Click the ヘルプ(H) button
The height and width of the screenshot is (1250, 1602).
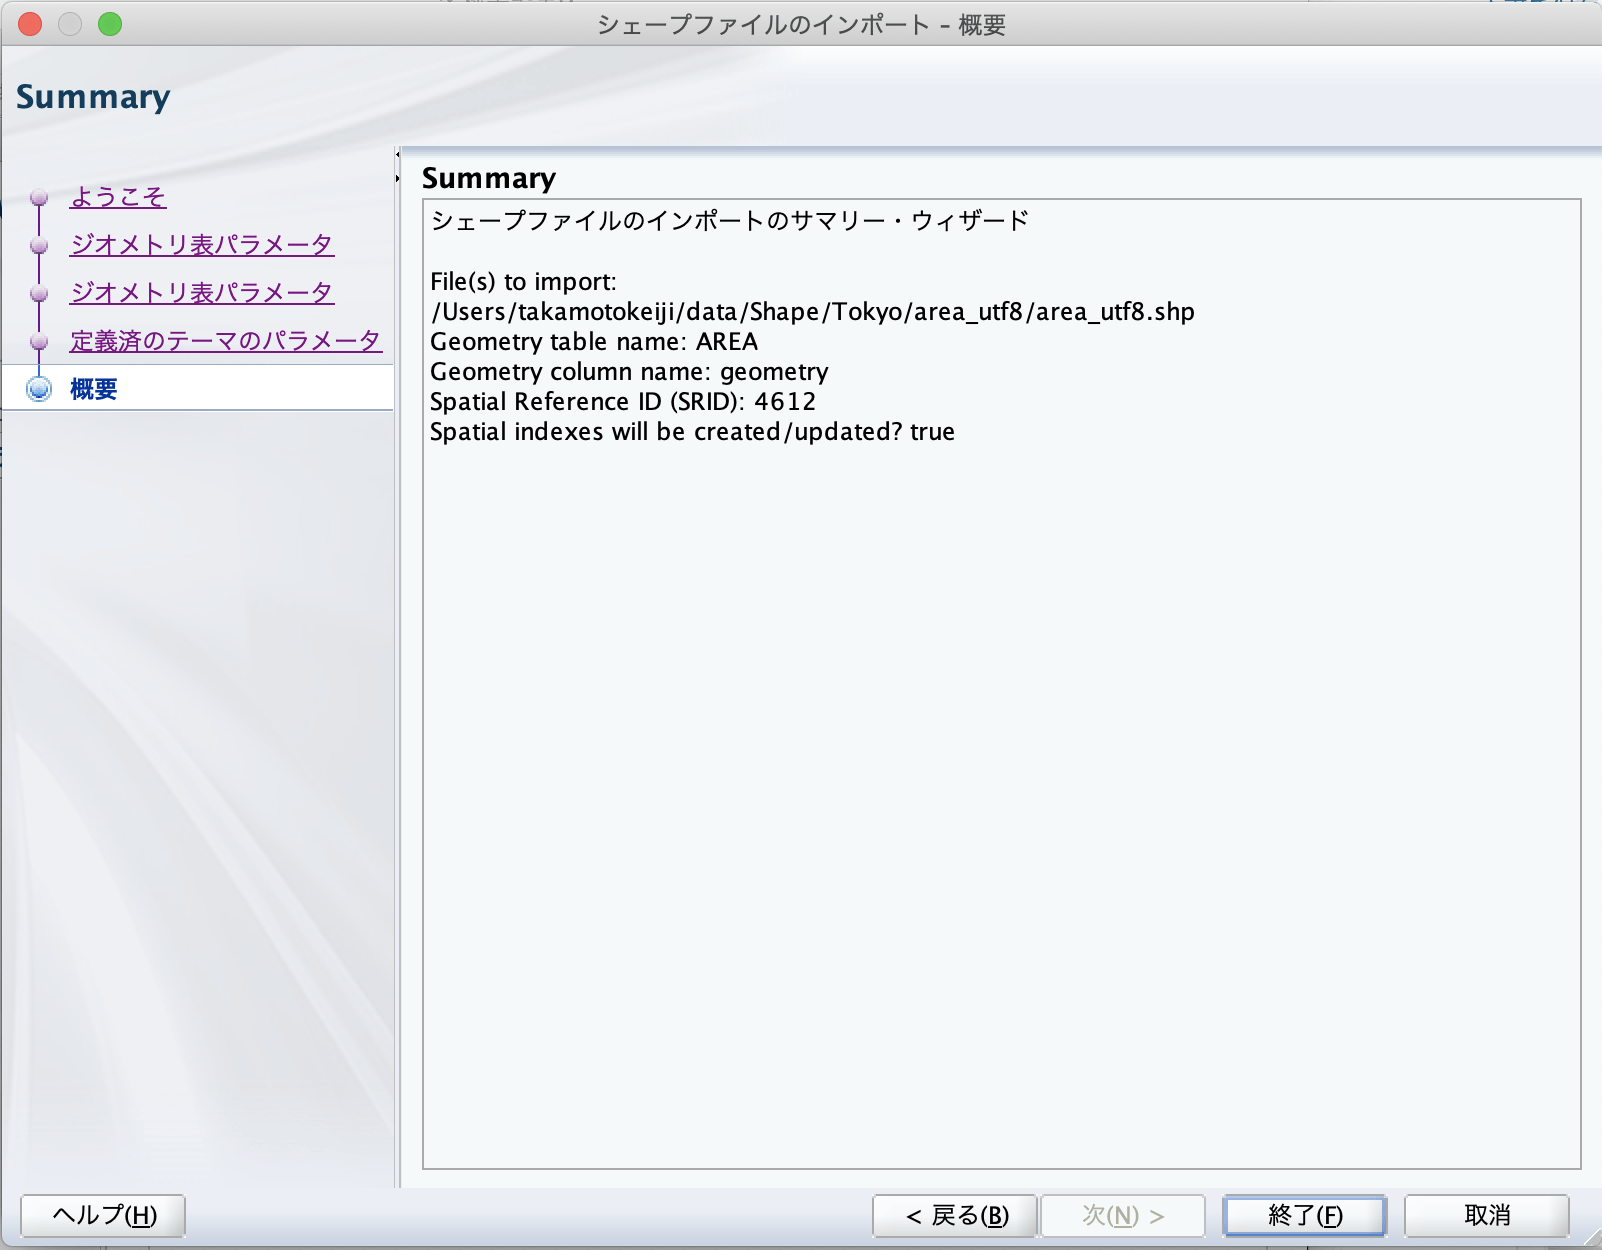pyautogui.click(x=103, y=1215)
